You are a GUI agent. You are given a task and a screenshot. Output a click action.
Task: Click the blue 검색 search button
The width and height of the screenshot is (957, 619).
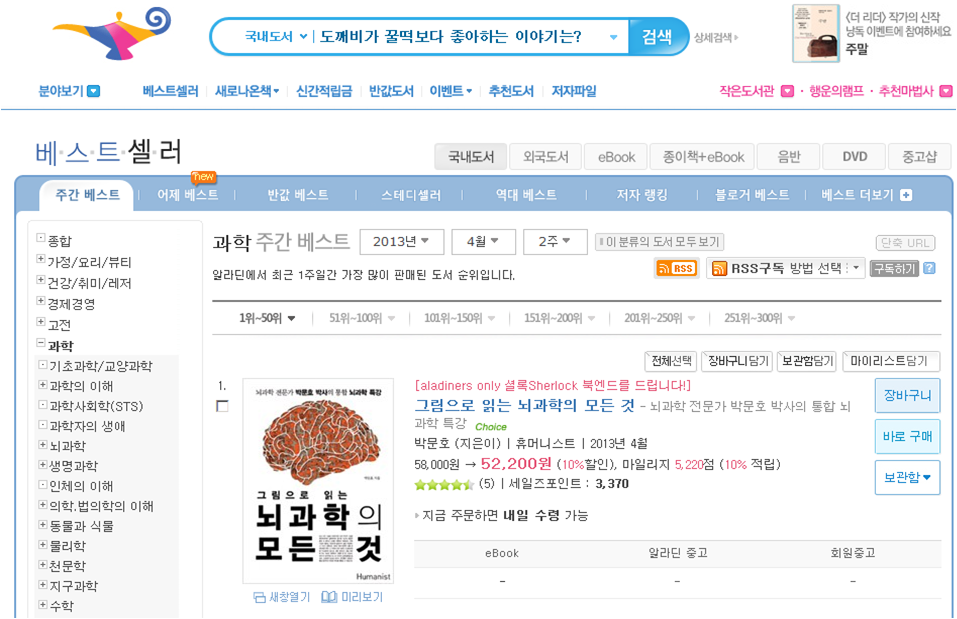click(x=655, y=35)
